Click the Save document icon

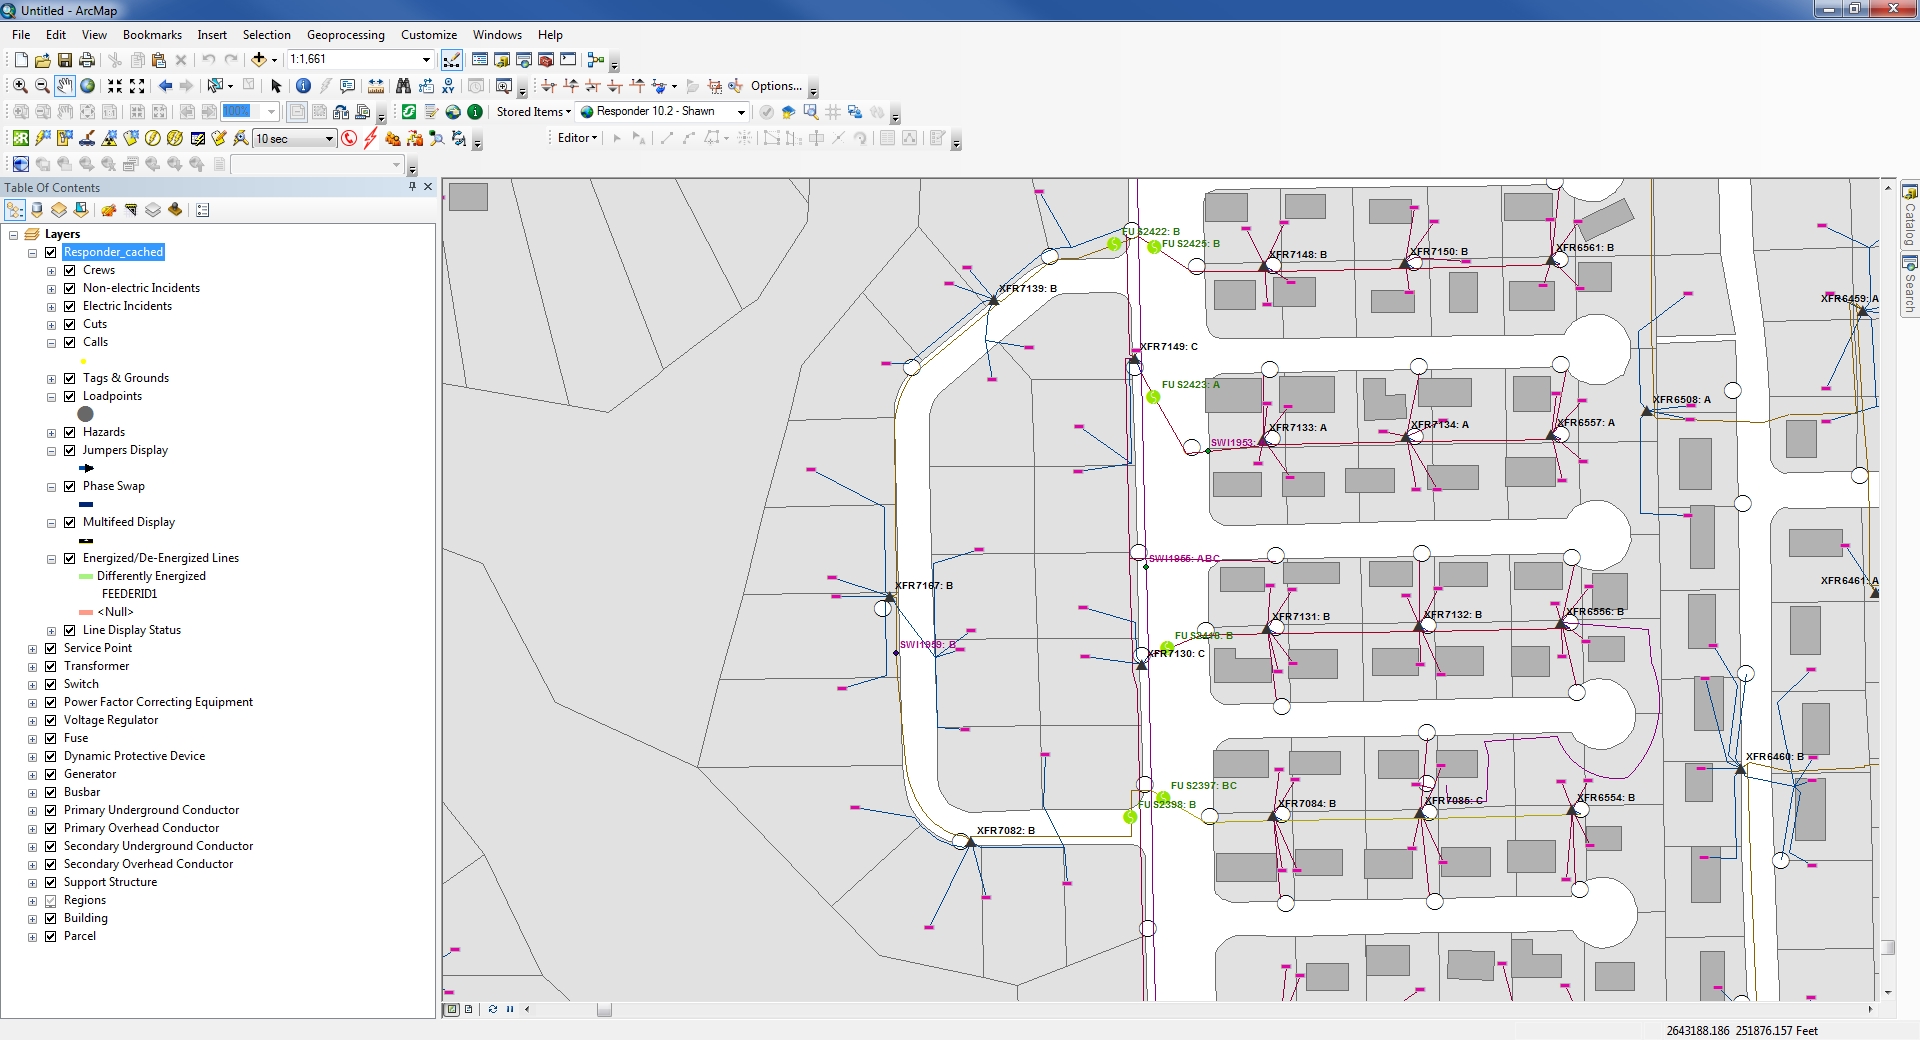[x=65, y=60]
